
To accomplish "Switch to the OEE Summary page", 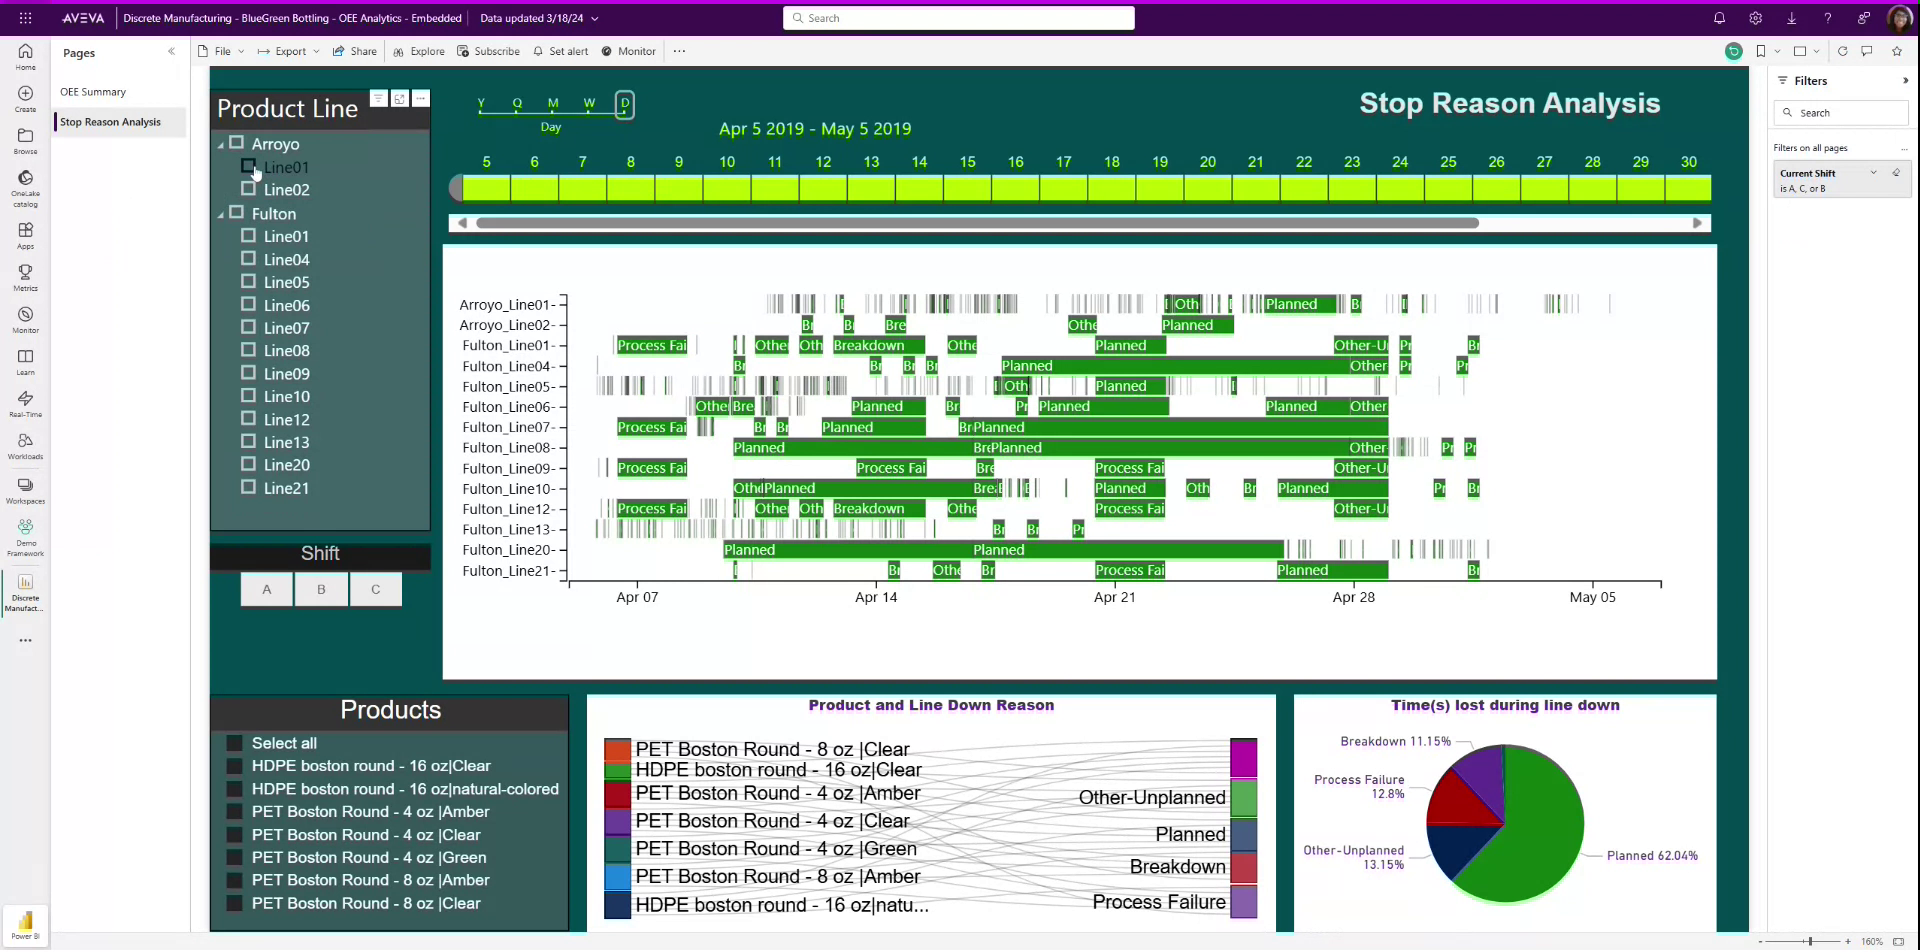I will (x=93, y=91).
